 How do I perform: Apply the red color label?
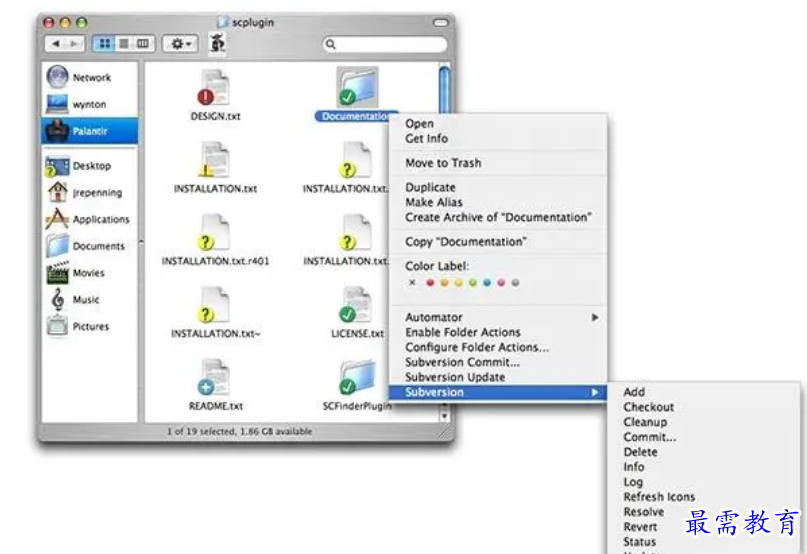(x=430, y=283)
